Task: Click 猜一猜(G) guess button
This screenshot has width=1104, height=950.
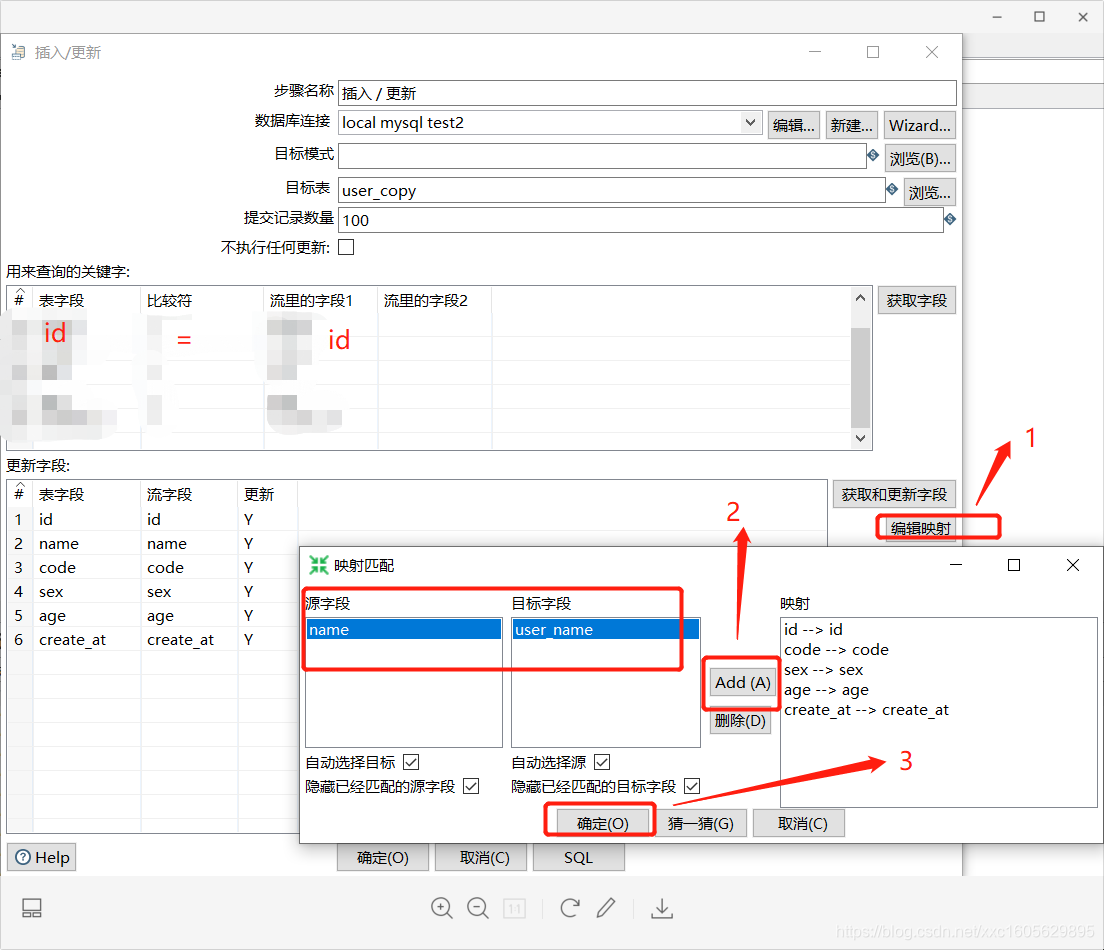Action: point(701,823)
